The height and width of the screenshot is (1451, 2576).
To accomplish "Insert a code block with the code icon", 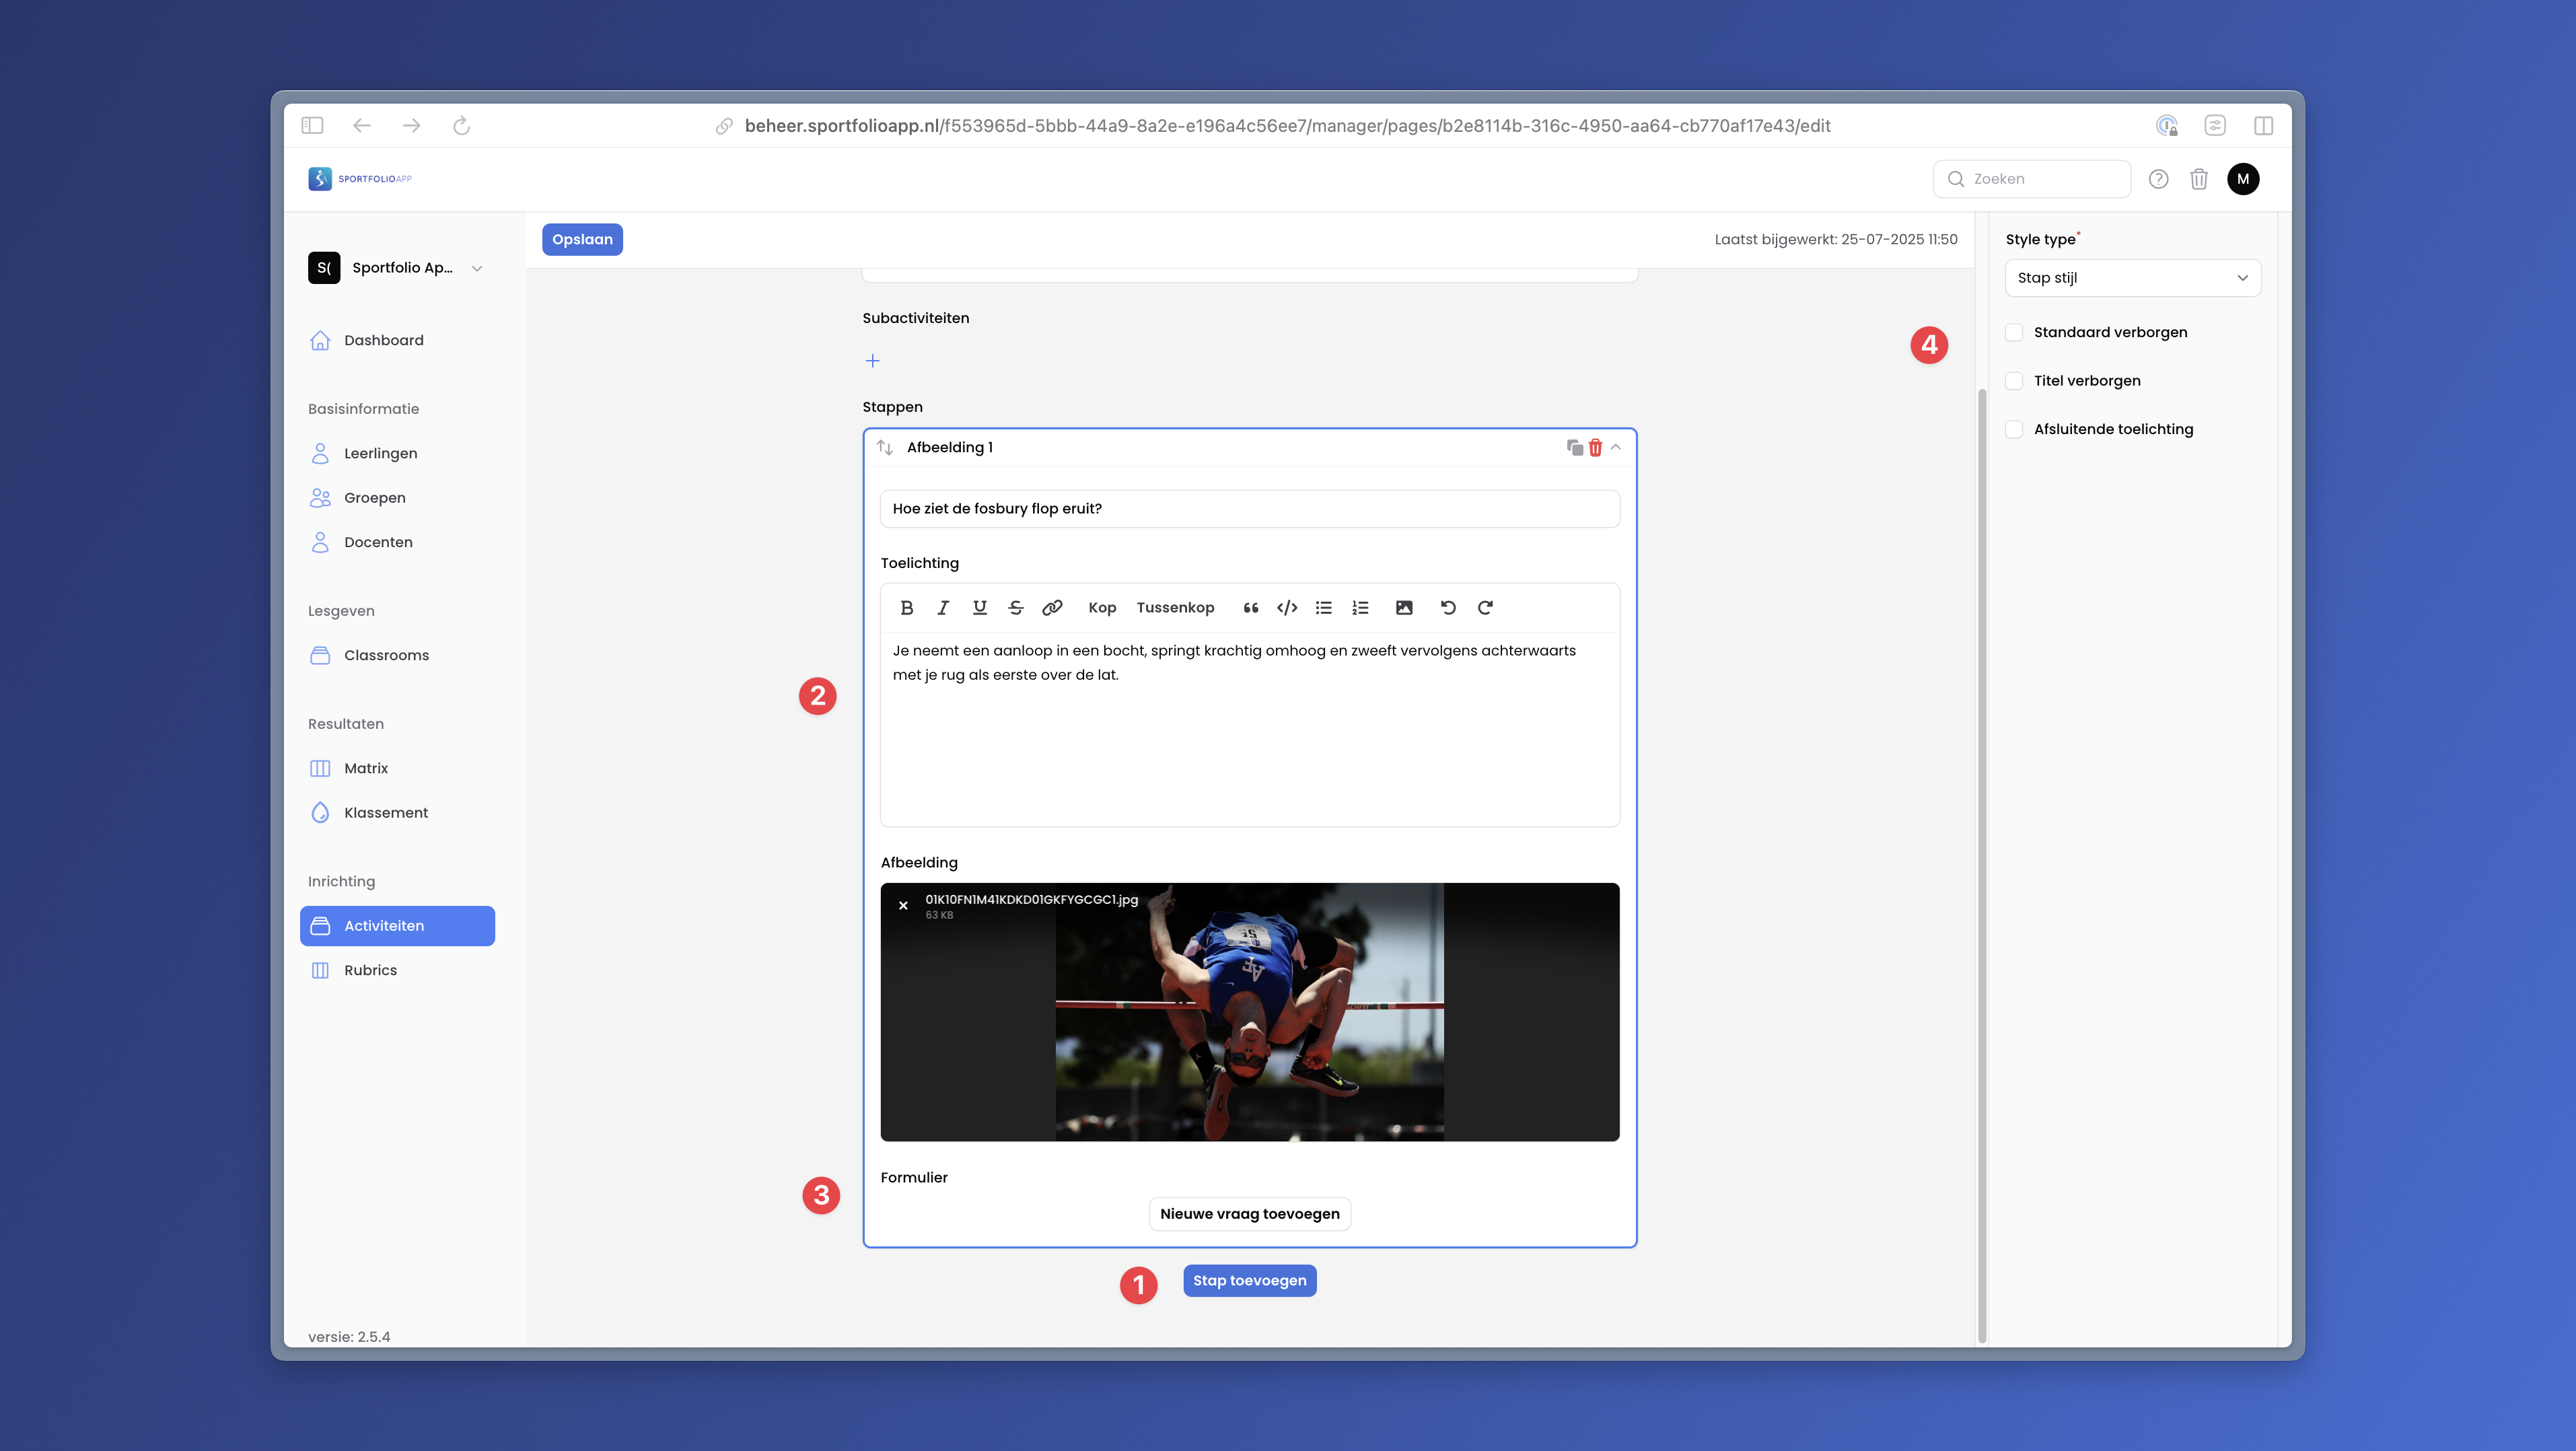I will click(1287, 607).
